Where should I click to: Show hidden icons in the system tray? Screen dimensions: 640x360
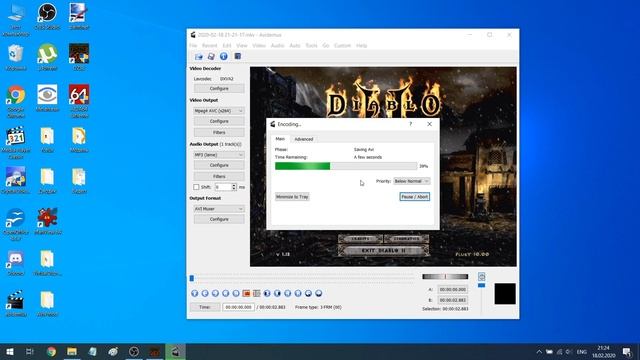point(539,351)
